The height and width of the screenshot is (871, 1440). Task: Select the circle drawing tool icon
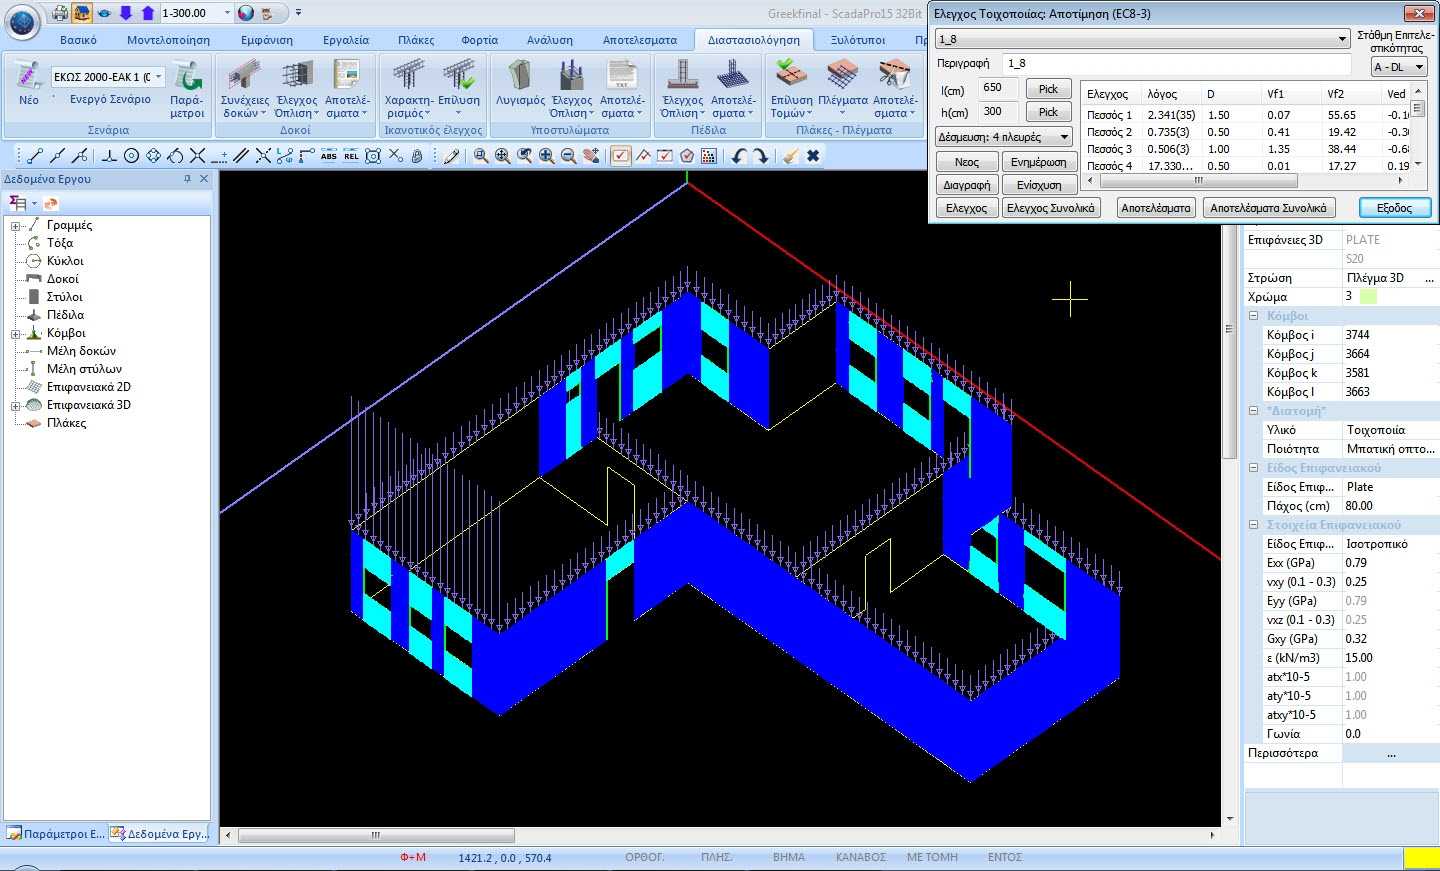tap(131, 155)
